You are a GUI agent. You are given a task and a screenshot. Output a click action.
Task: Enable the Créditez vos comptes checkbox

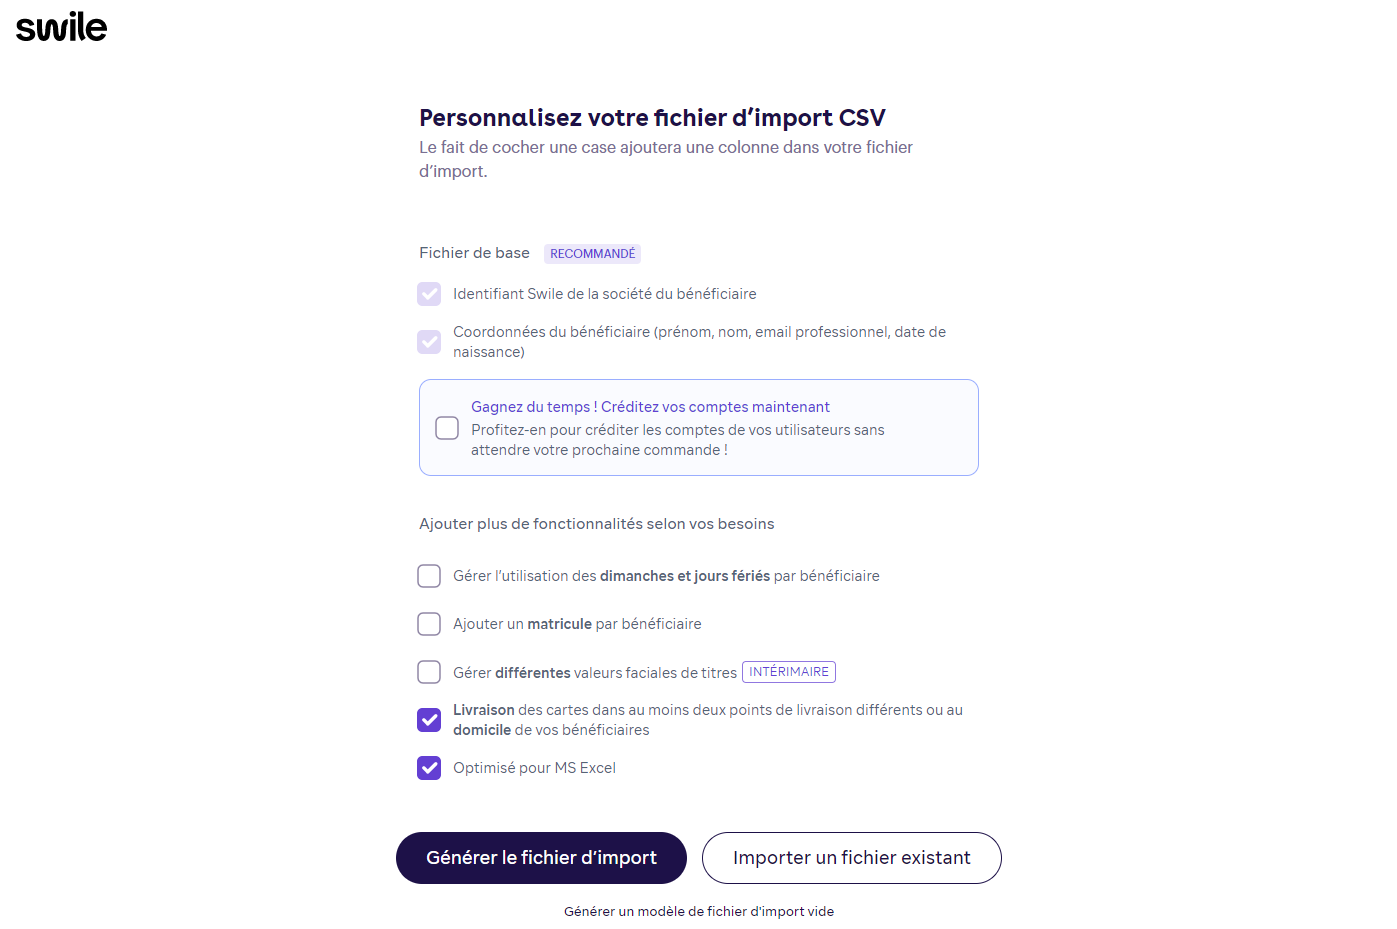tap(447, 428)
